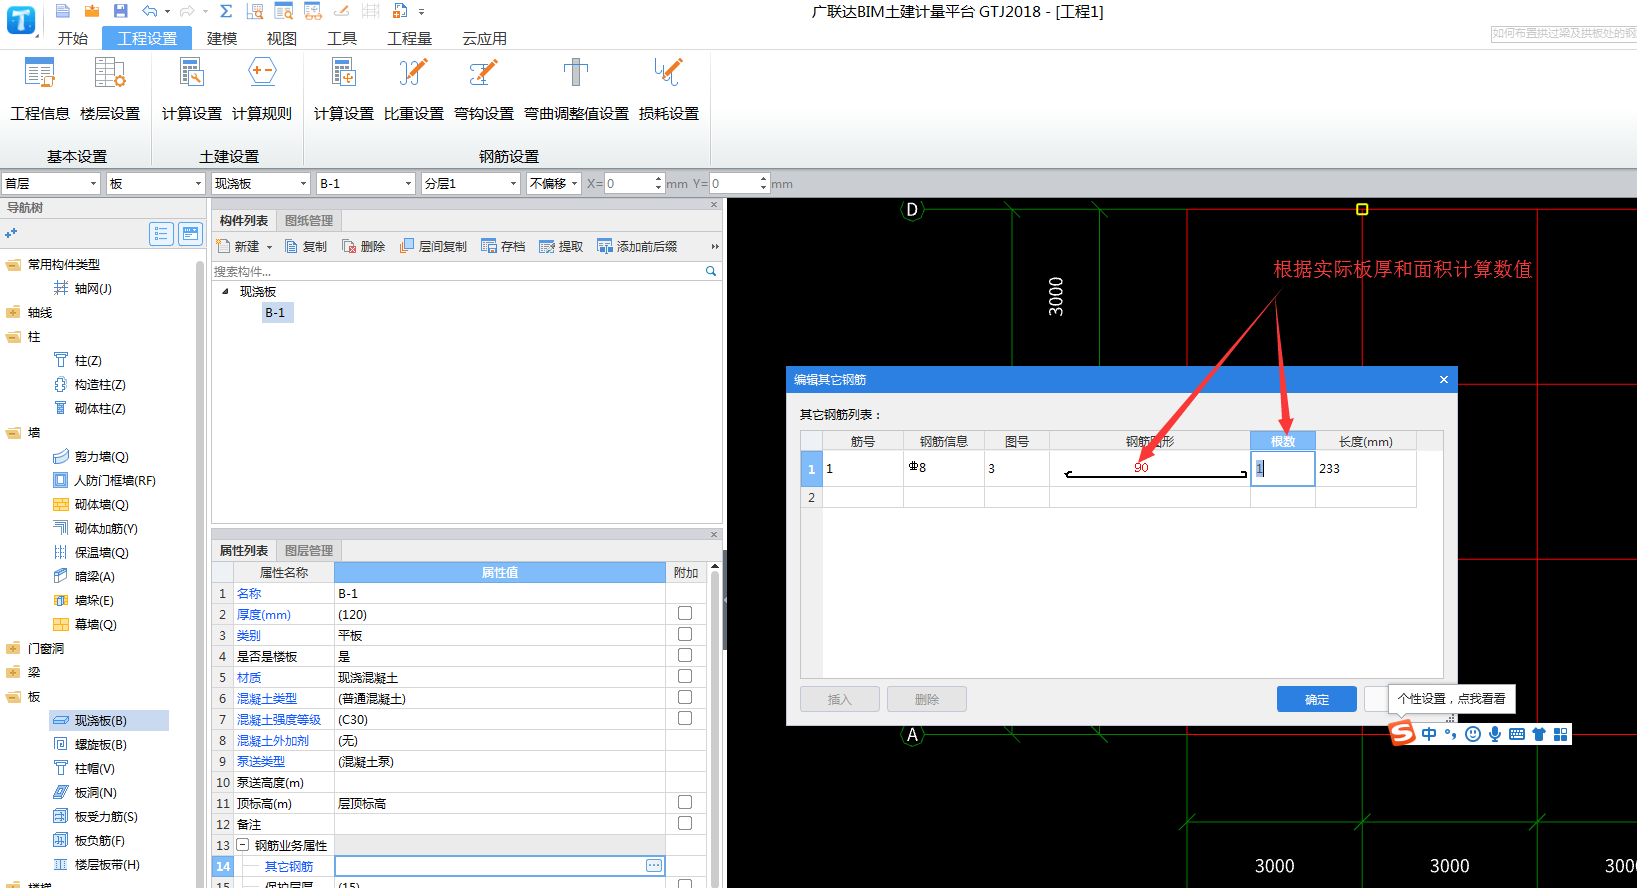
Task: Click 添加前后缀 add prefix suffix
Action: tap(637, 246)
